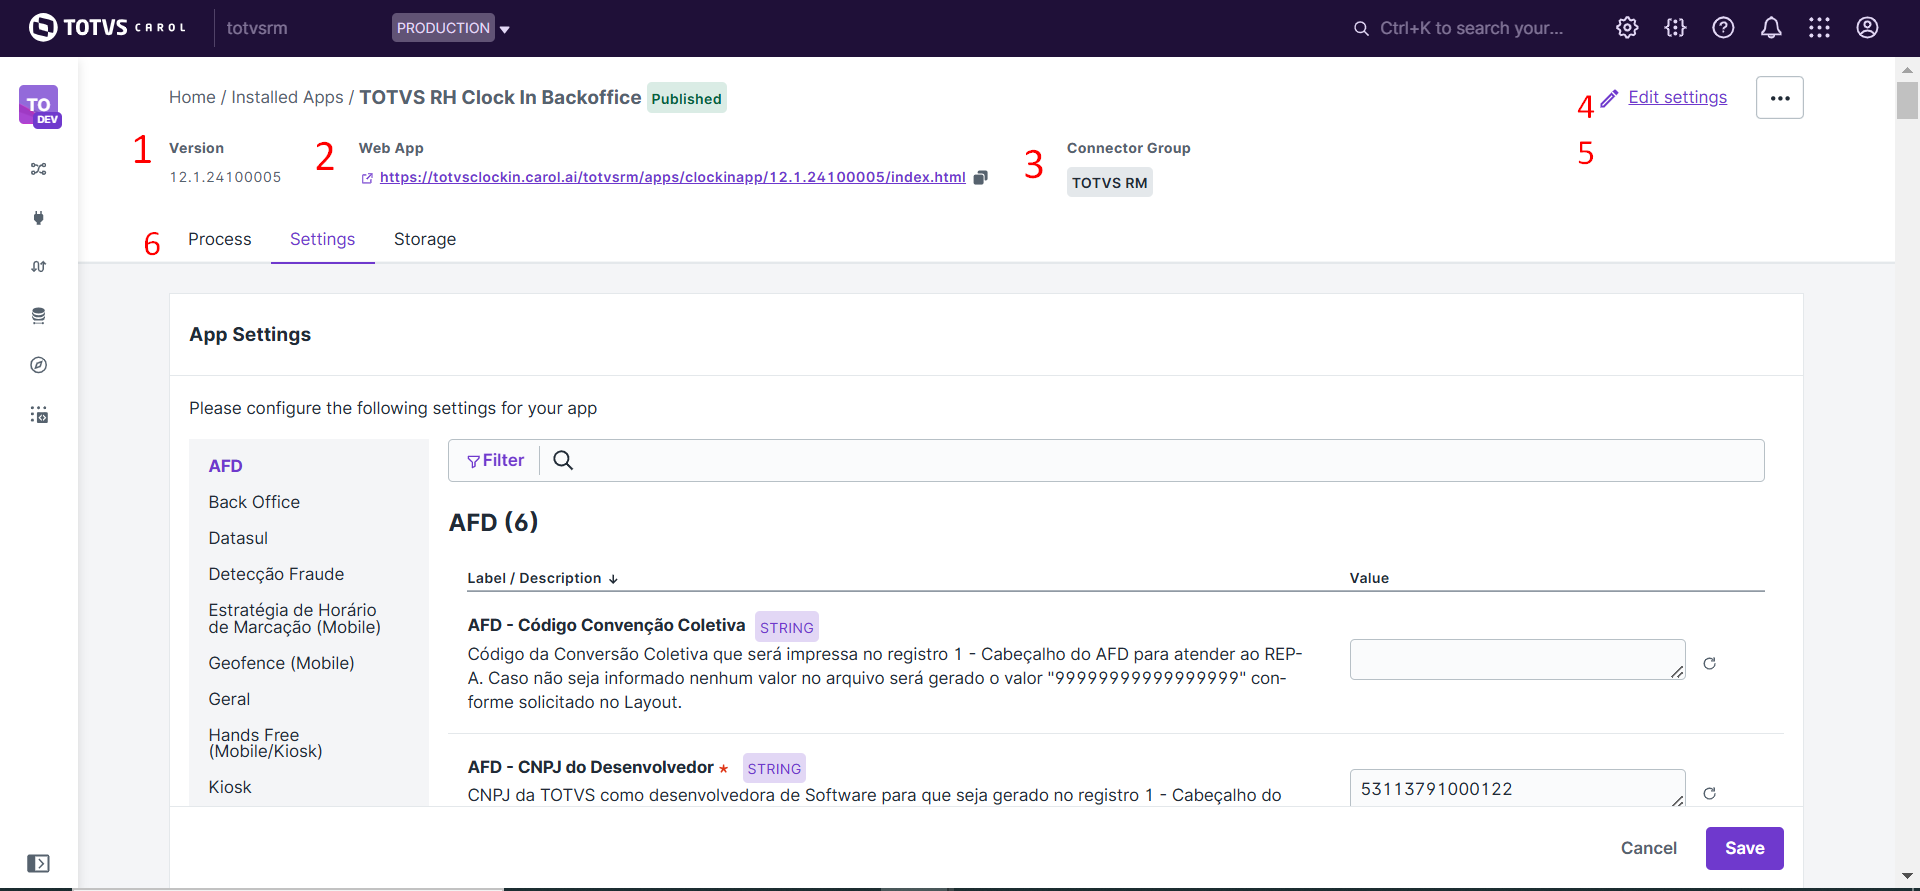Screen dimensions: 1920x891
Task: Open the Storage tab
Action: (425, 239)
